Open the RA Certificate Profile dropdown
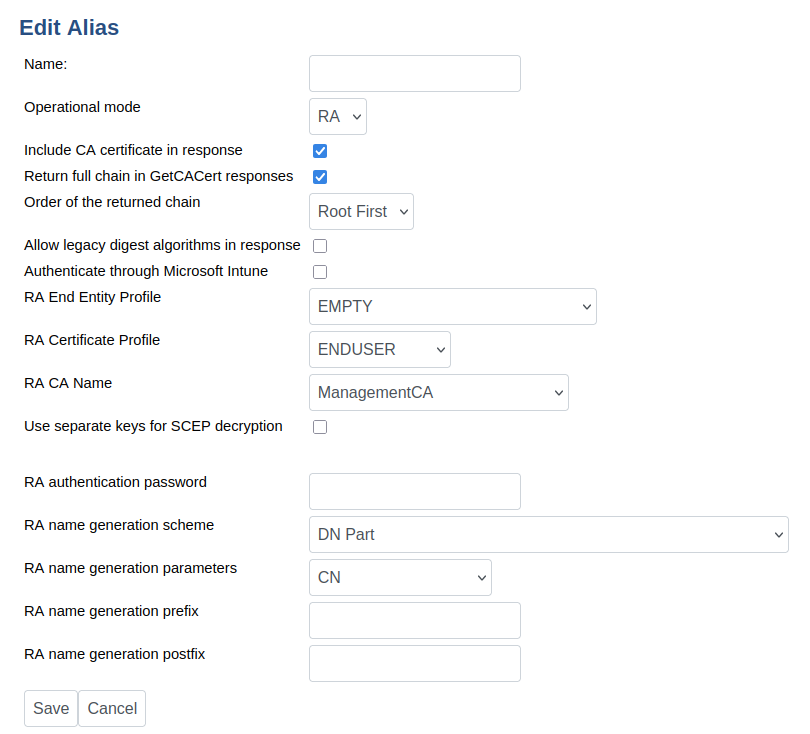810x734 pixels. (379, 349)
